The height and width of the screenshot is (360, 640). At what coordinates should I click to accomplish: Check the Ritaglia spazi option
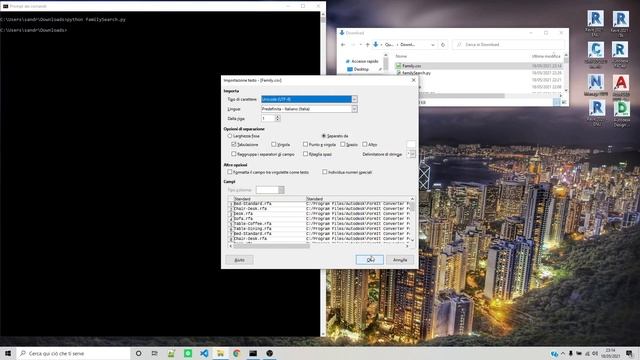(305, 154)
